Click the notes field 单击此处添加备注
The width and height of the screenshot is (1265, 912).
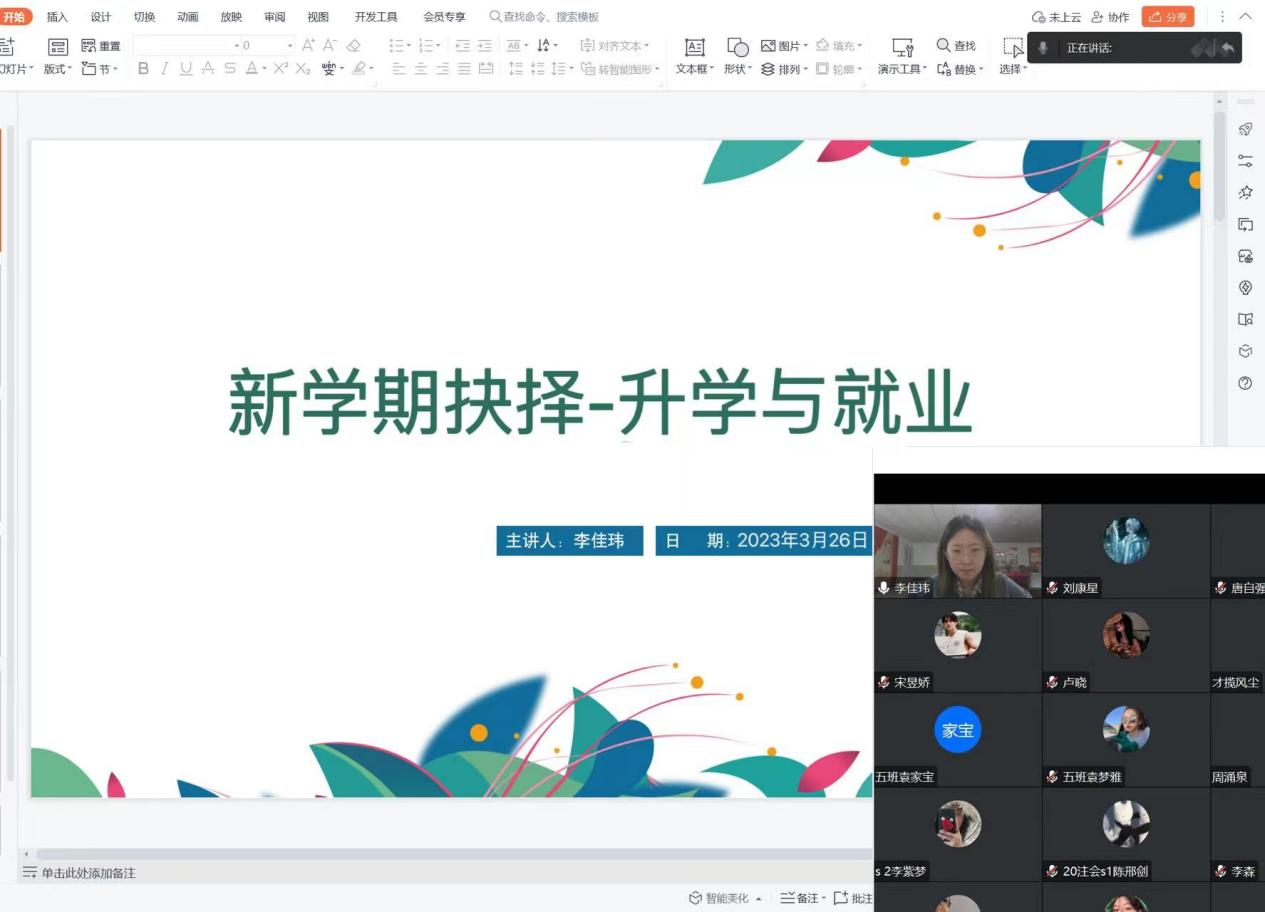88,873
